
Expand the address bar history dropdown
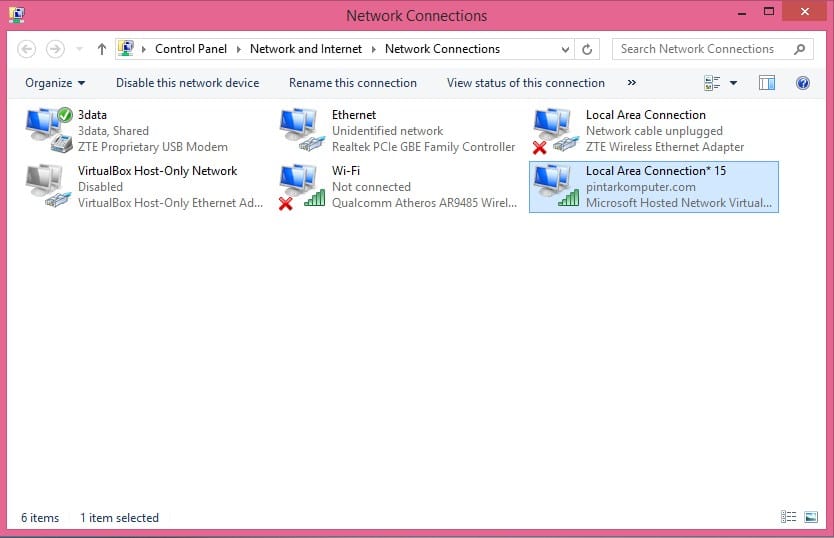565,49
